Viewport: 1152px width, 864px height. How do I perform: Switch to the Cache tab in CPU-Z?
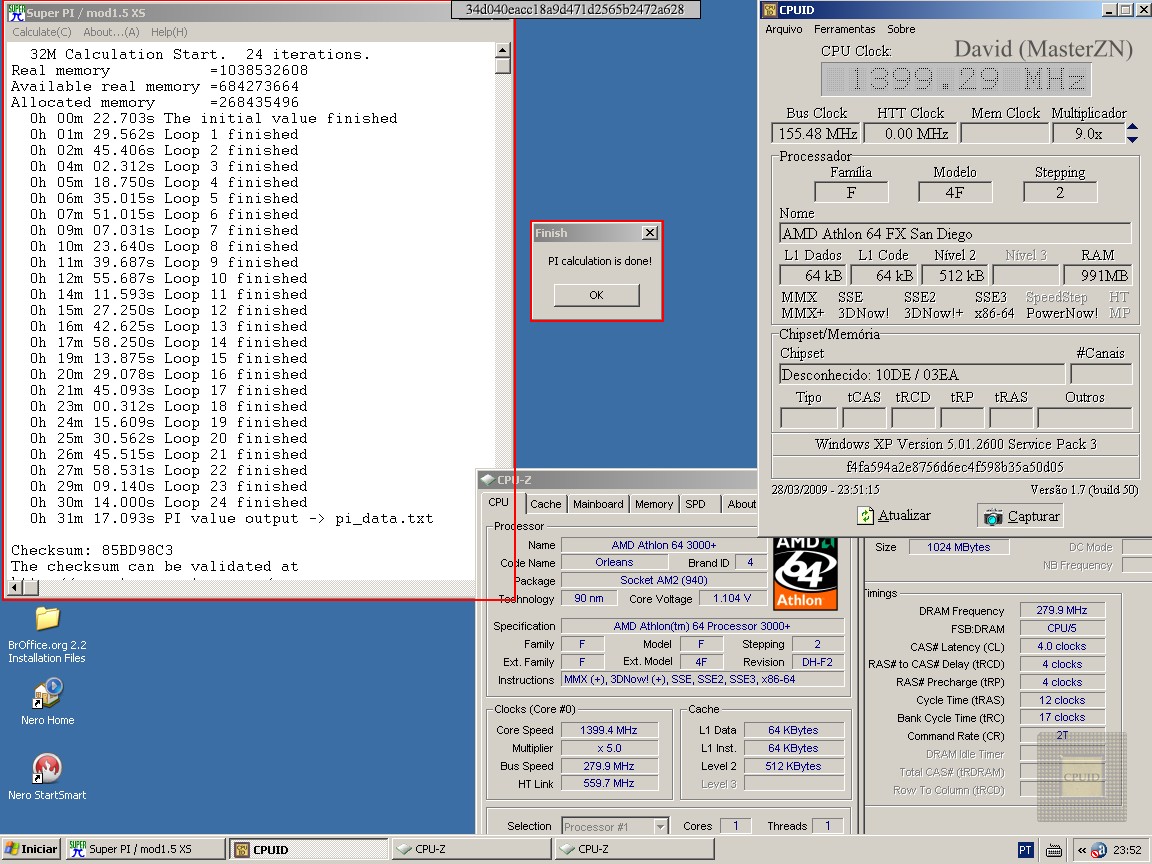pyautogui.click(x=546, y=504)
